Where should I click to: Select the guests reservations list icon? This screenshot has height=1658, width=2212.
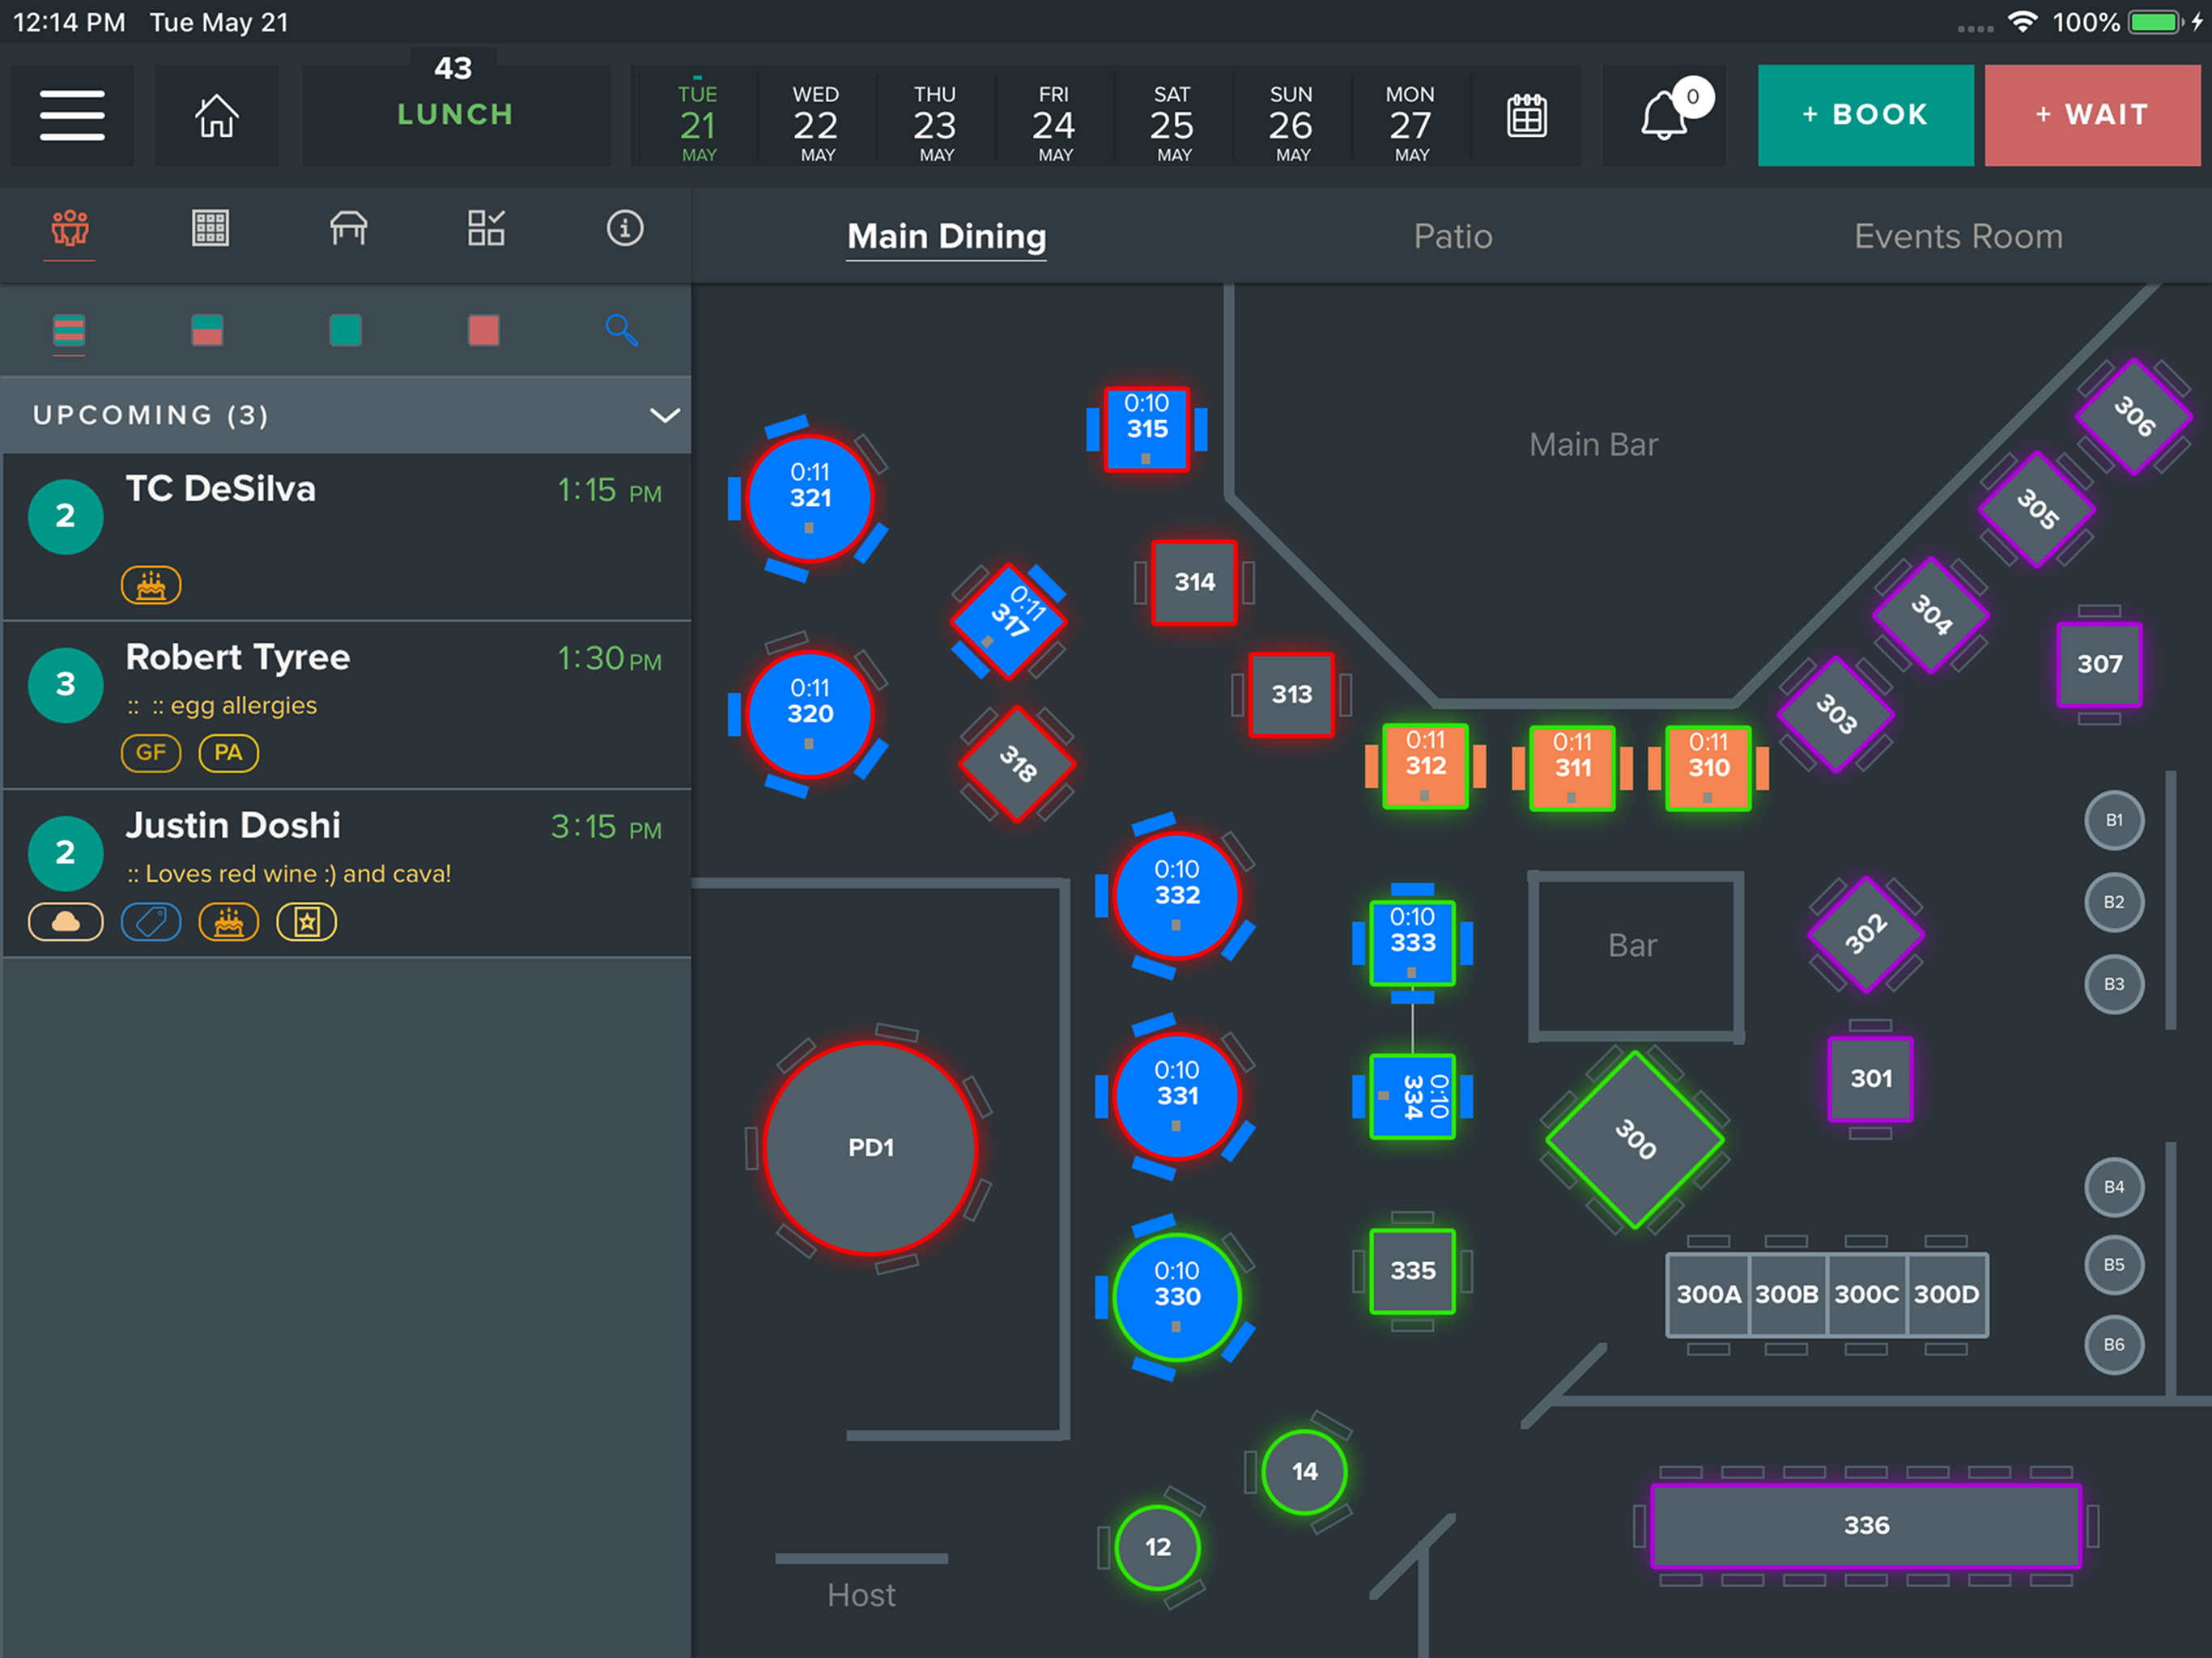(70, 229)
